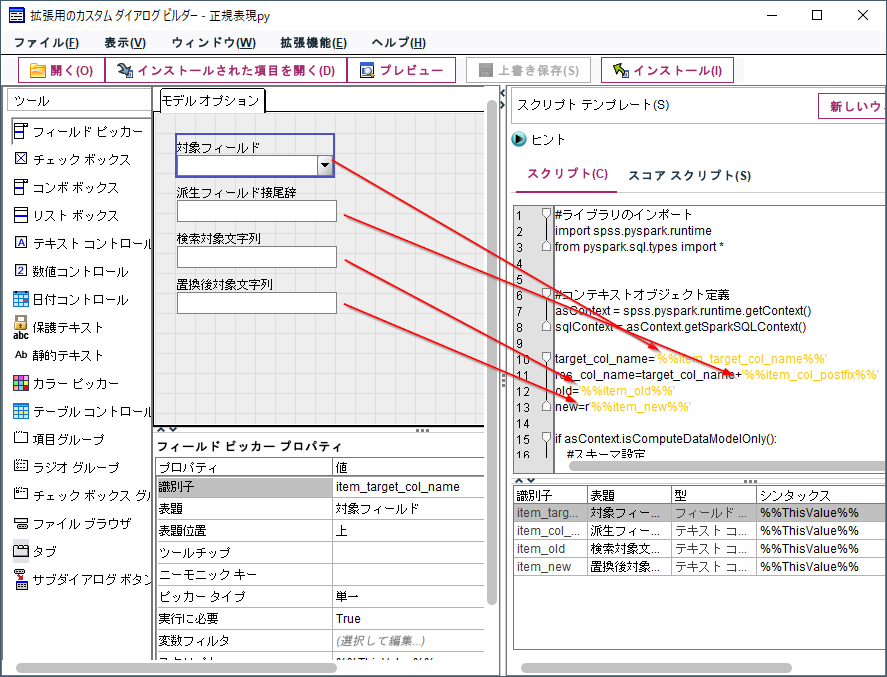Viewport: 887px width, 677px height.
Task: Select the 数値コントロール tool
Action: (71, 271)
